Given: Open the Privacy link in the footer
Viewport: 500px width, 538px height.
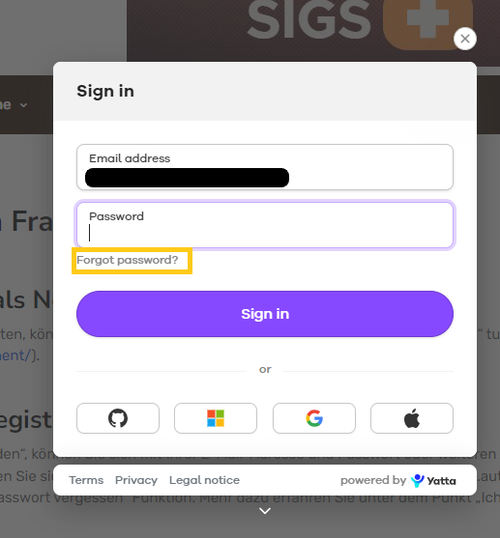Looking at the screenshot, I should coord(136,480).
